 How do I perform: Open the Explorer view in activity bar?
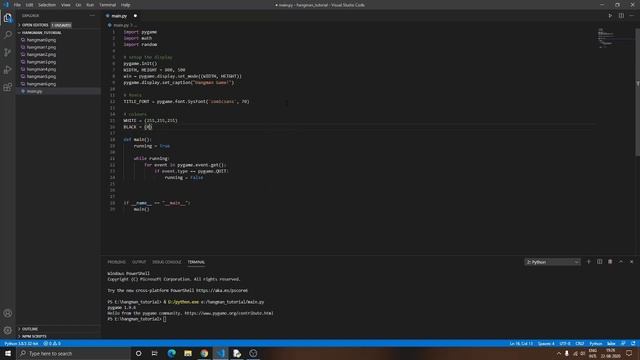(x=7, y=18)
